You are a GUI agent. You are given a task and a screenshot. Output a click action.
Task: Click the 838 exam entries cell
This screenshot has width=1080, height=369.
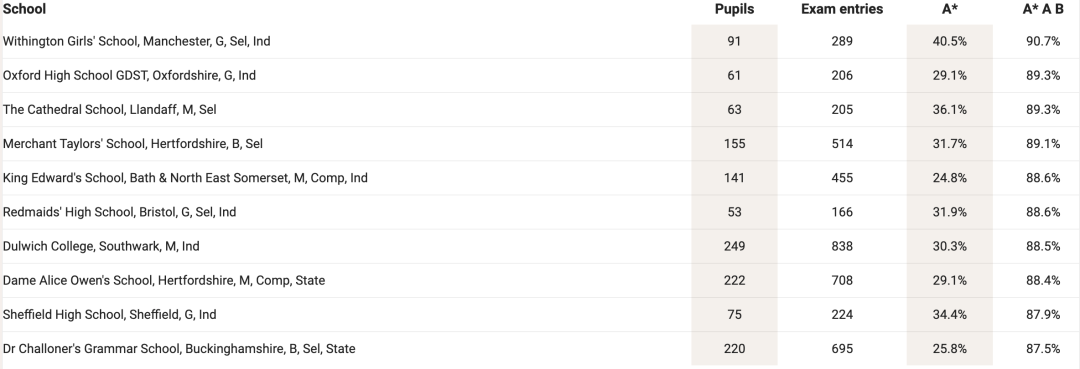pyautogui.click(x=842, y=246)
